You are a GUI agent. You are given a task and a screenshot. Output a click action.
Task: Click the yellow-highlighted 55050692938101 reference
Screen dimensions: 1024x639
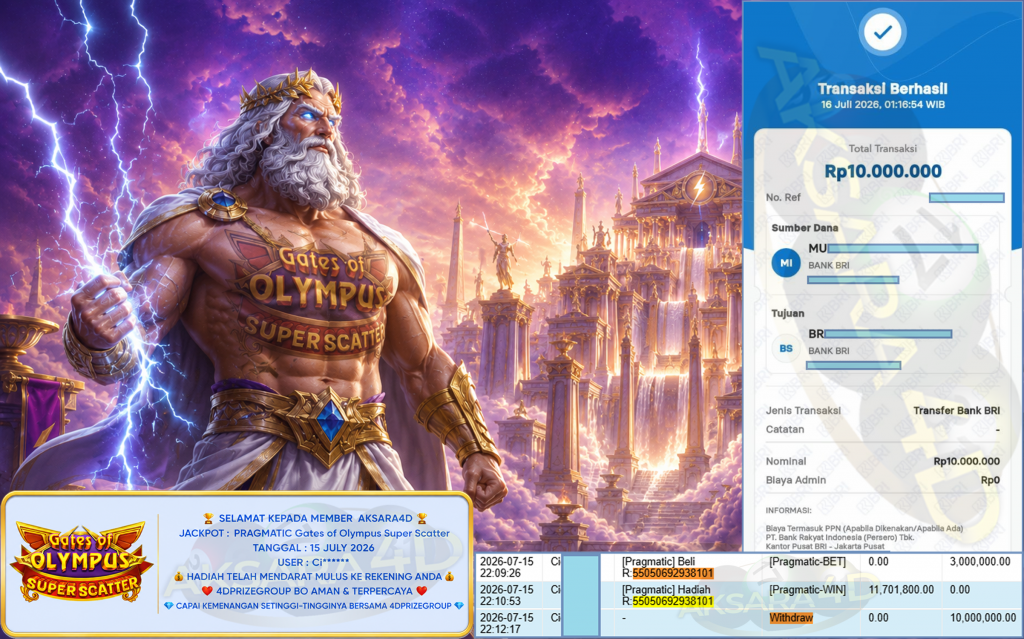[673, 602]
